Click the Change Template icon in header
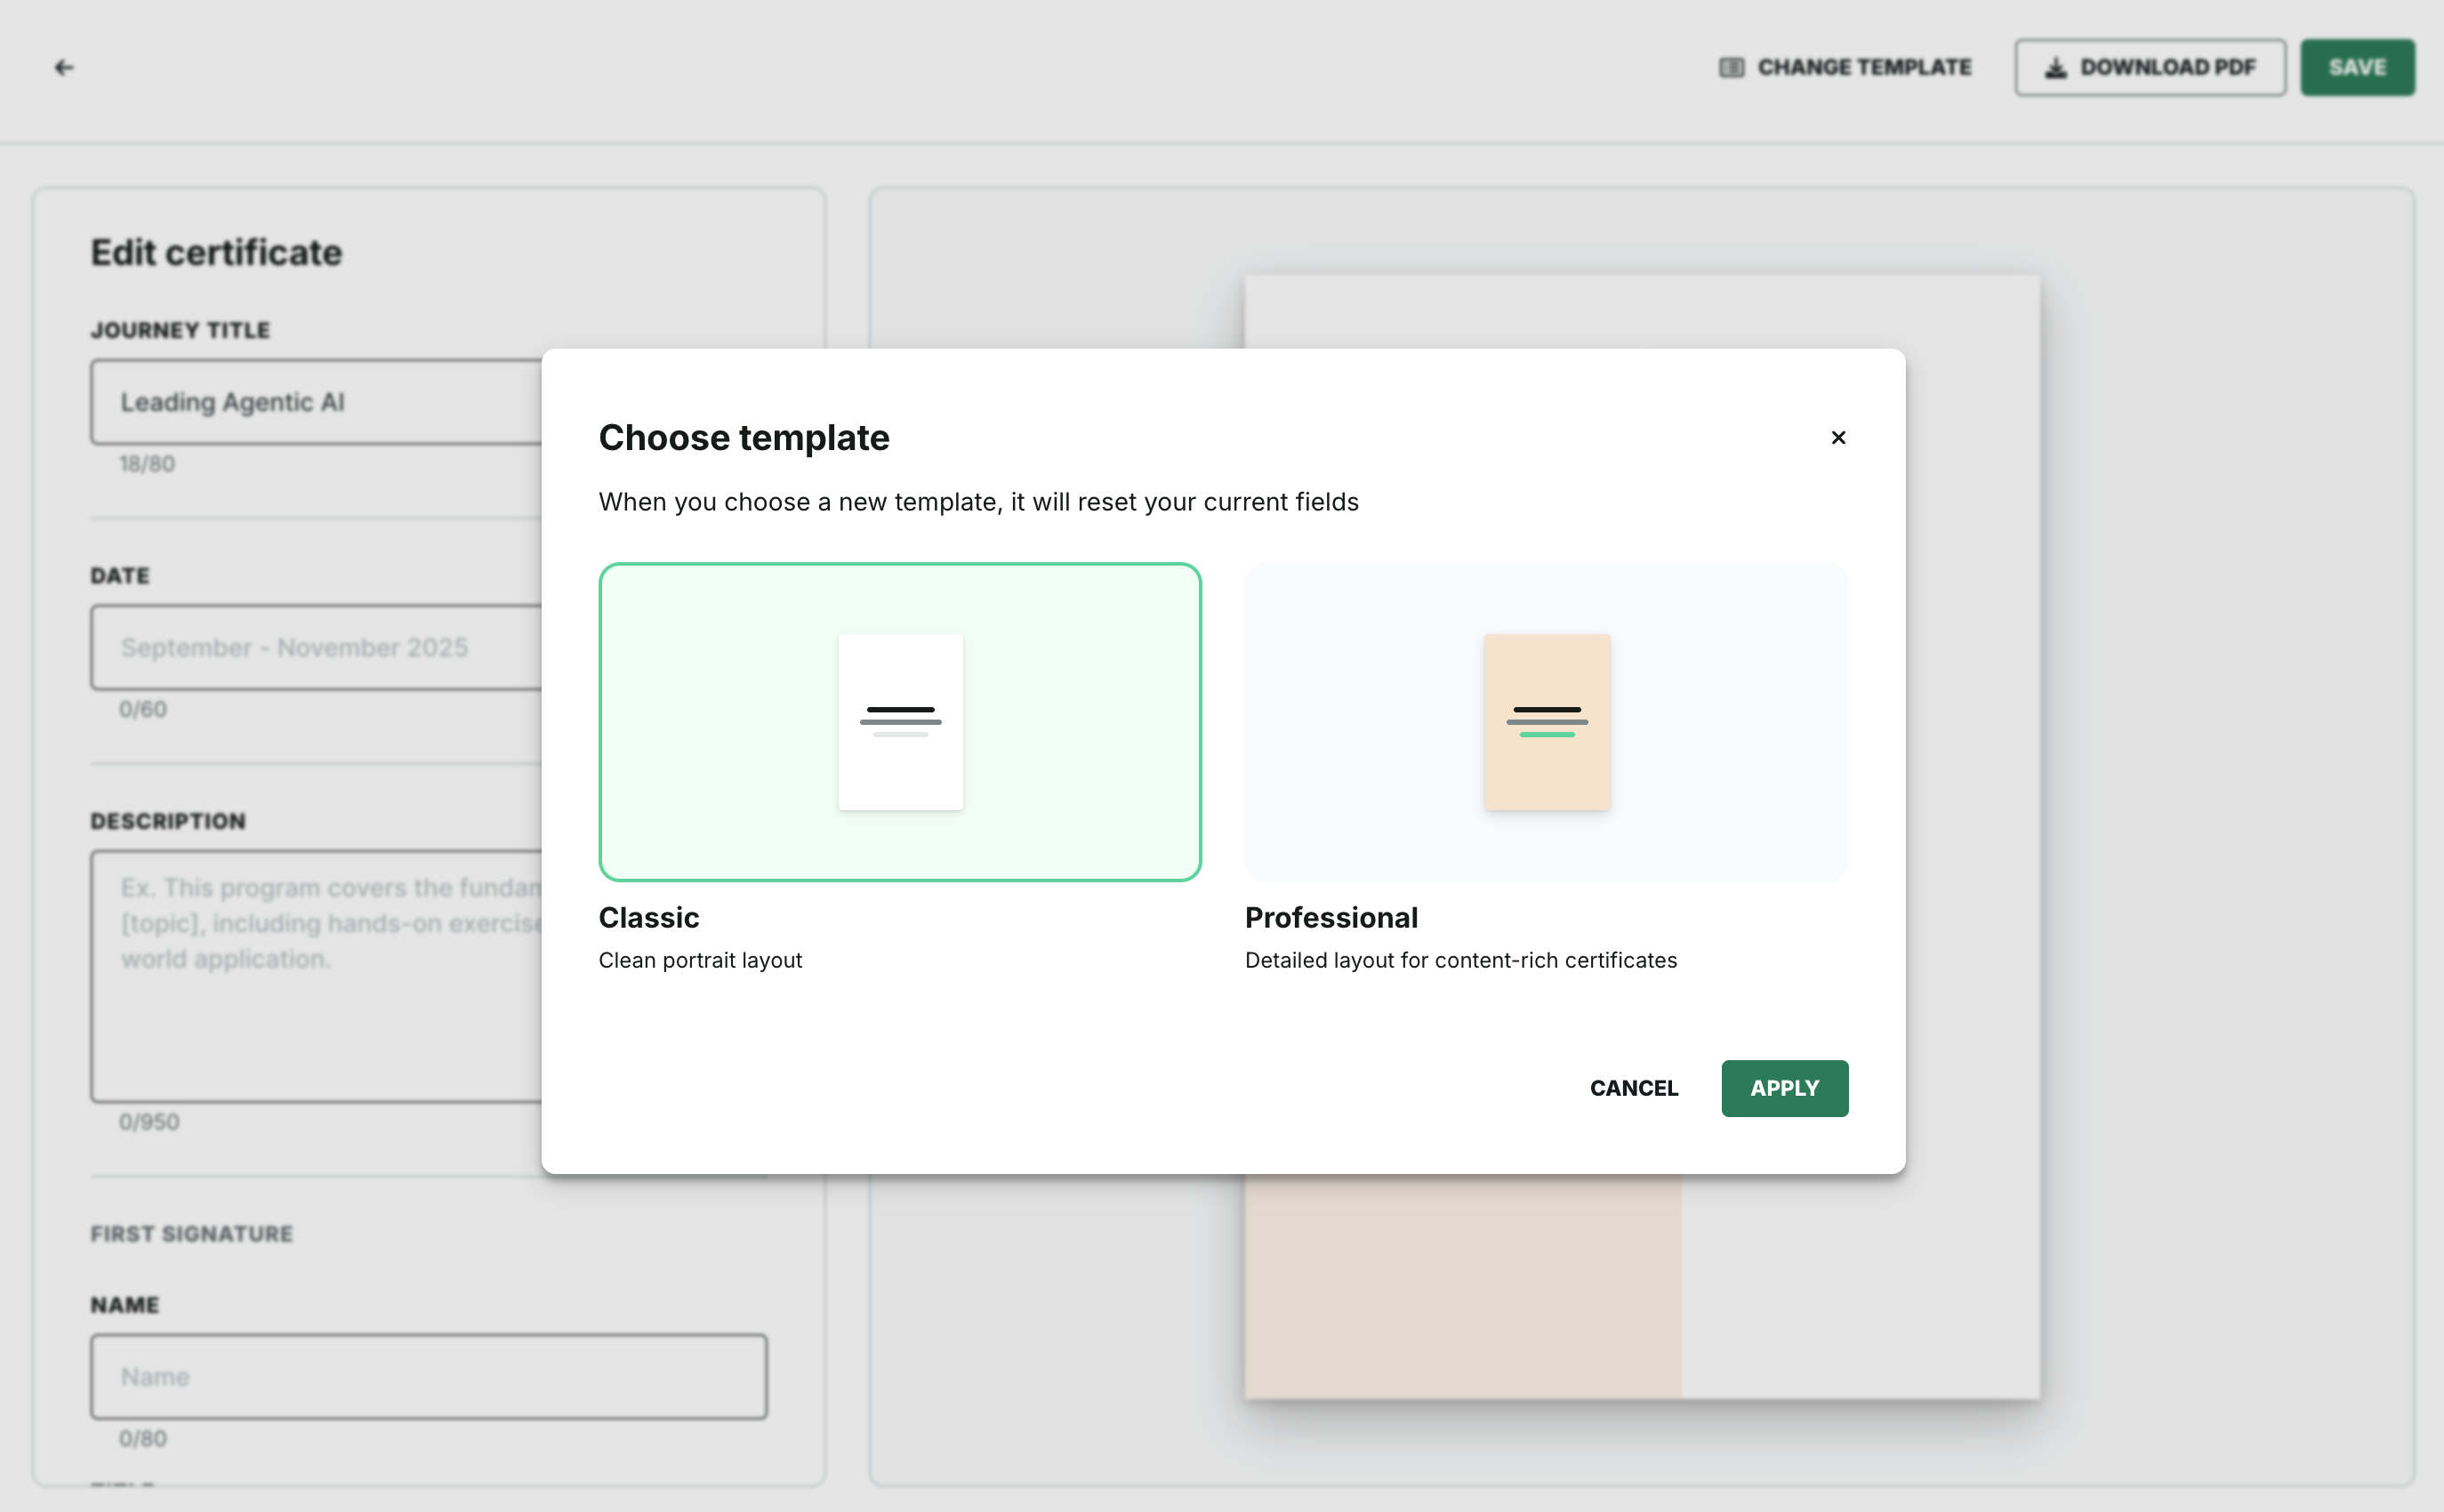 pos(1732,67)
